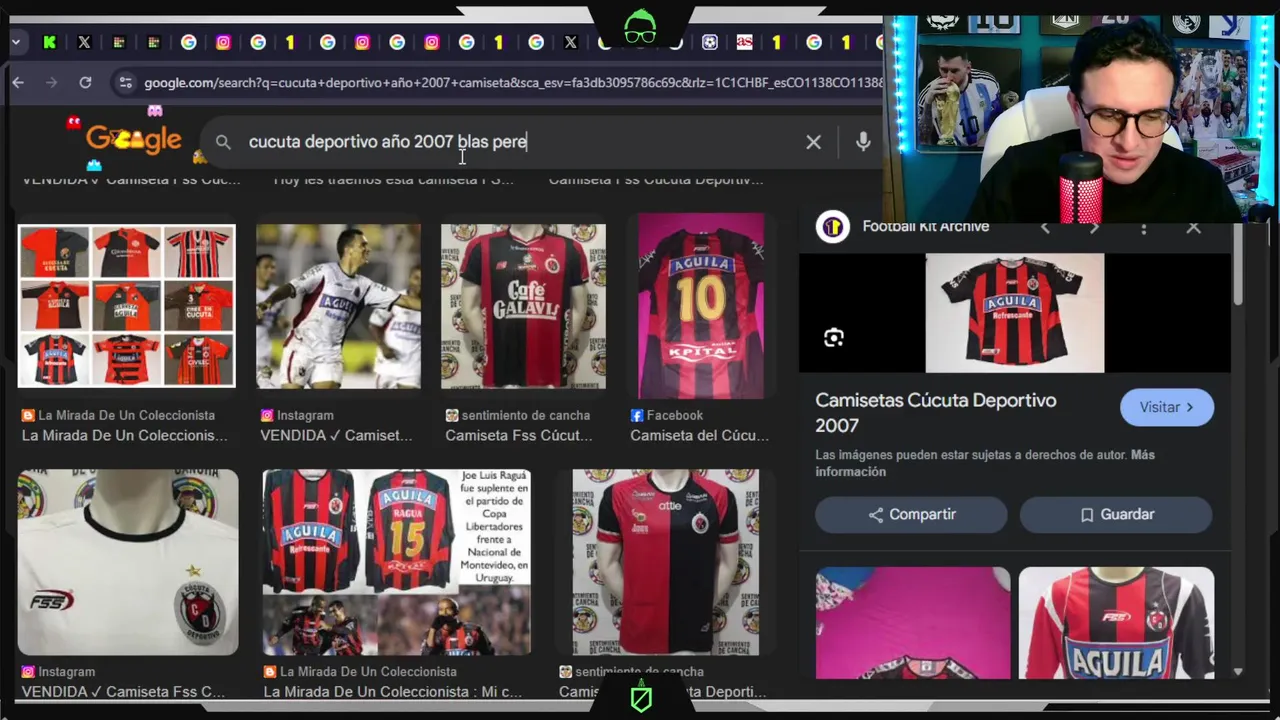Click the address bar URL
Viewport: 1280px width, 720px height.
(512, 83)
